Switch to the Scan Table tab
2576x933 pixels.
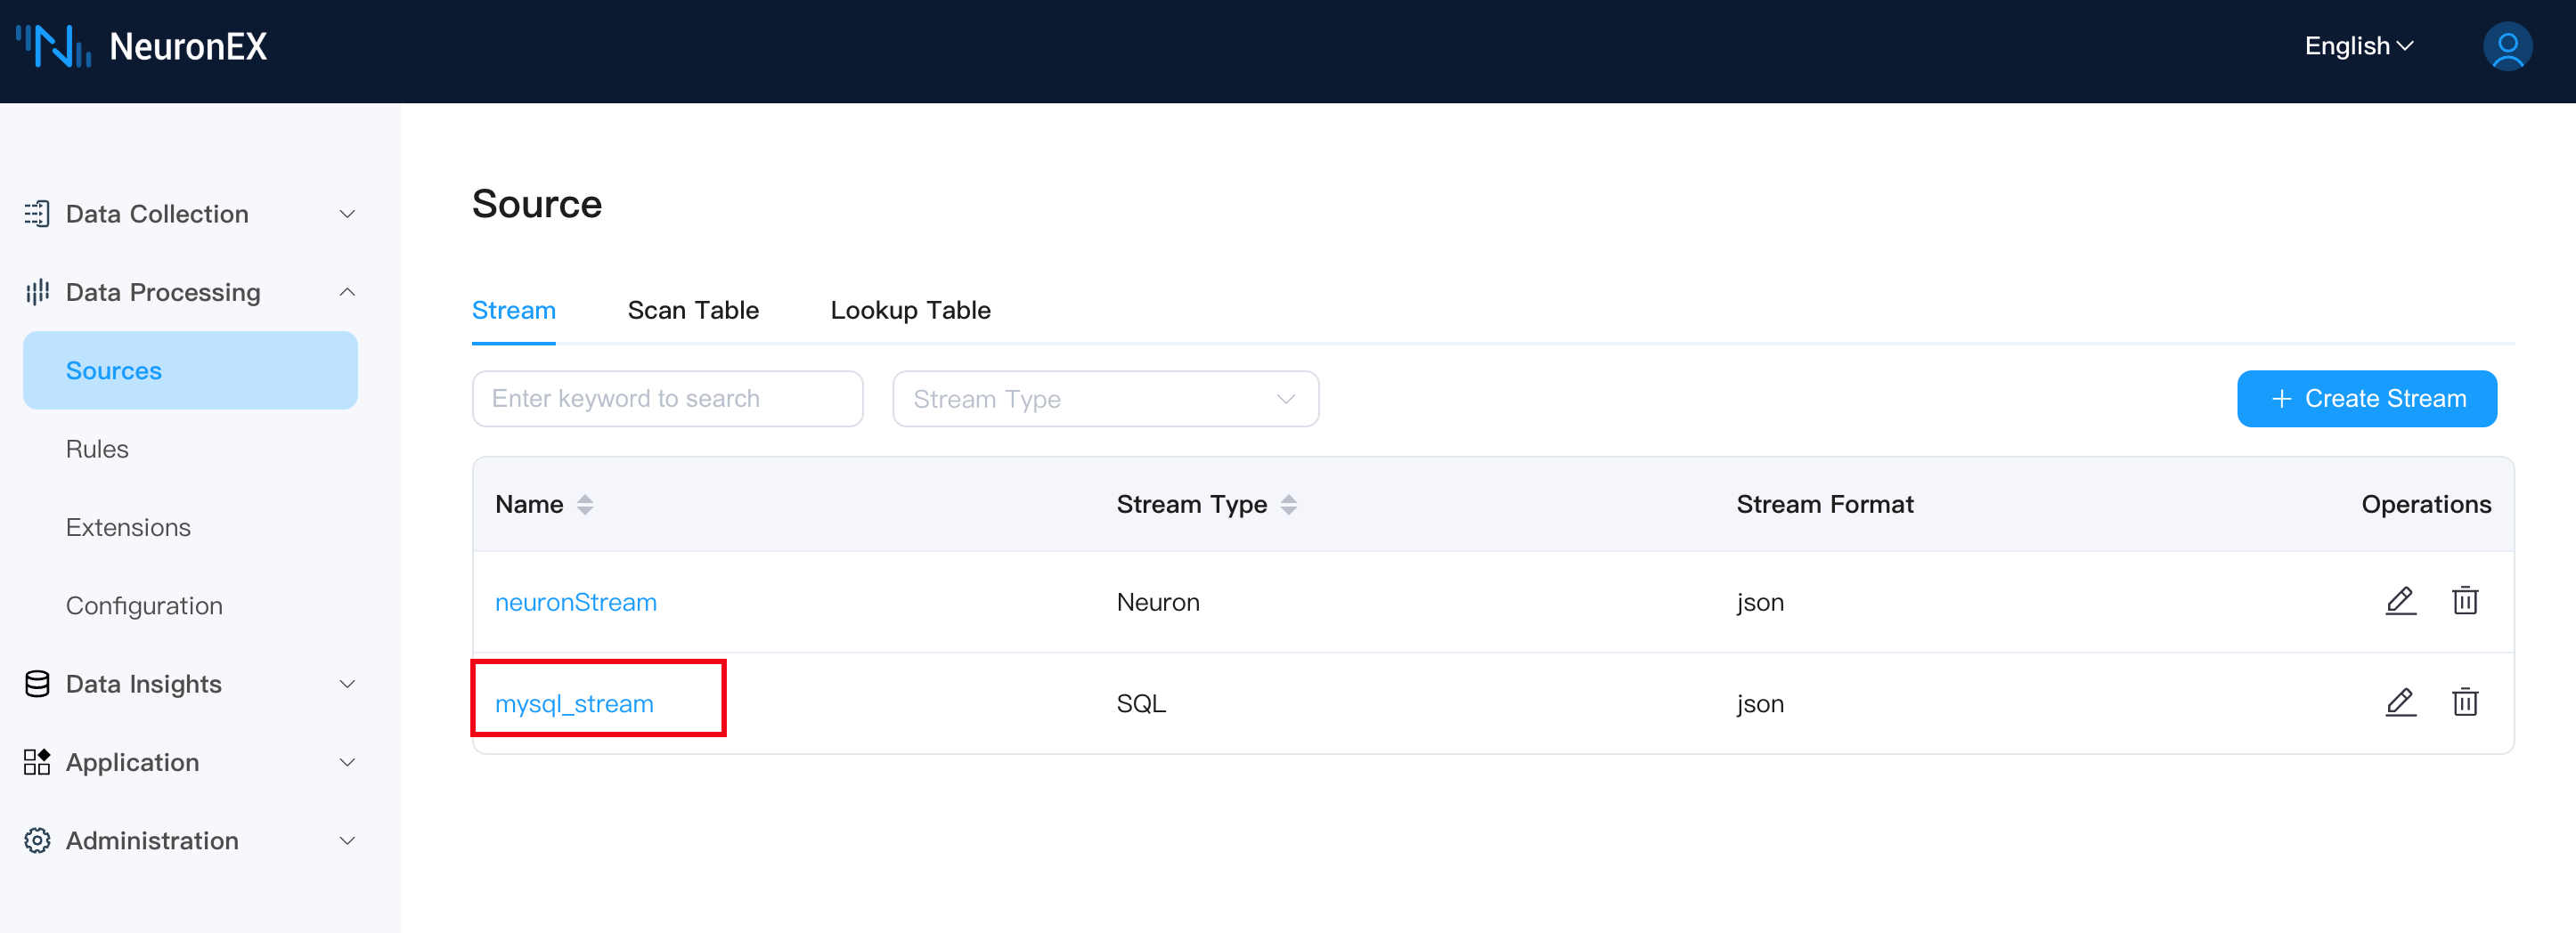click(x=693, y=310)
